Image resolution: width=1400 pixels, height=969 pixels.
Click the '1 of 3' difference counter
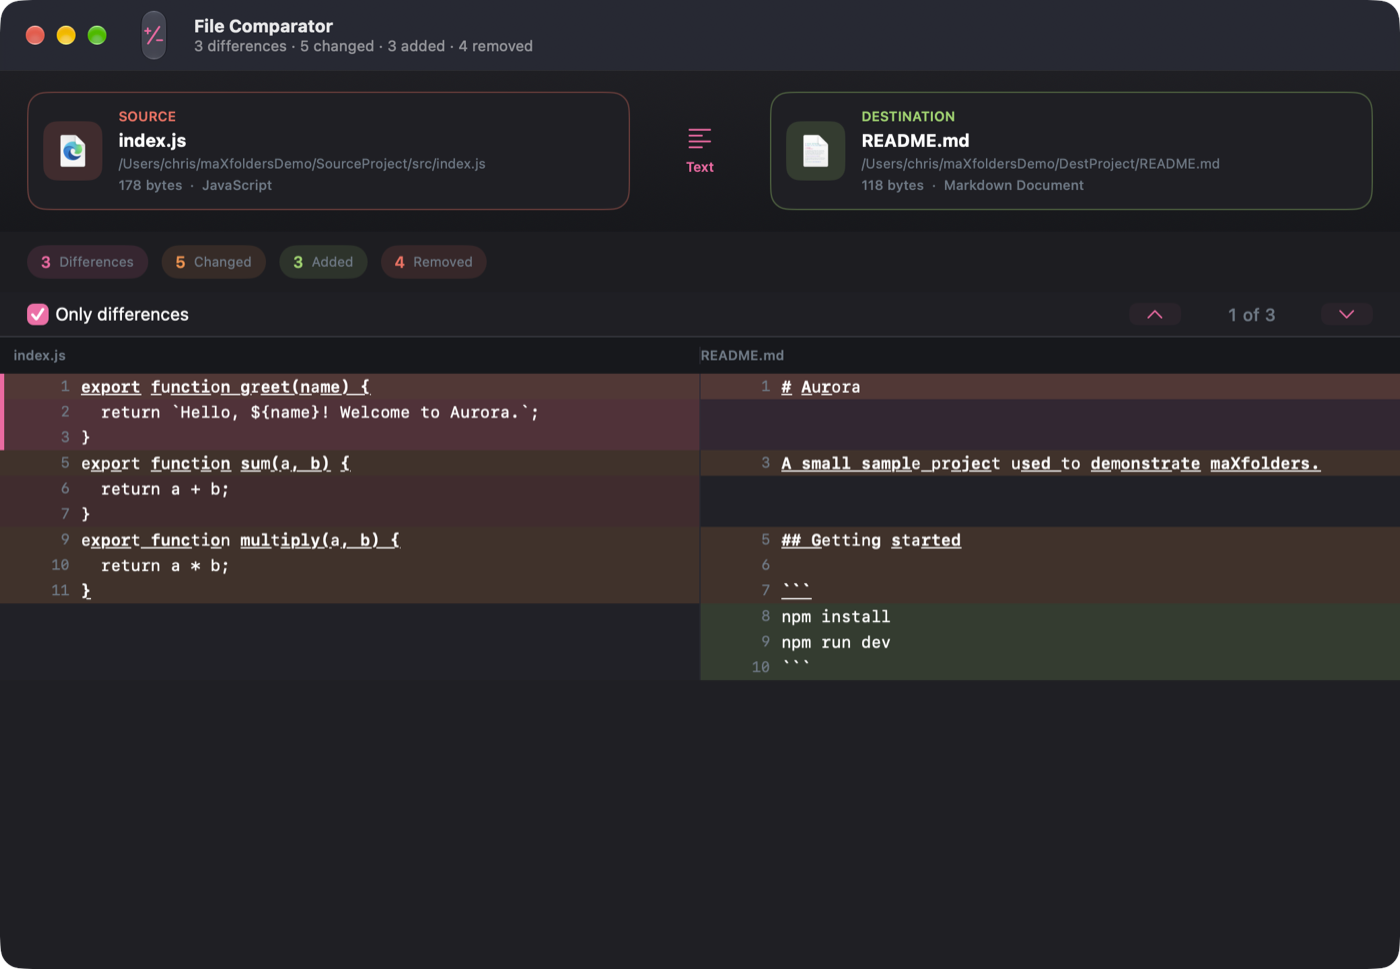[1251, 315]
